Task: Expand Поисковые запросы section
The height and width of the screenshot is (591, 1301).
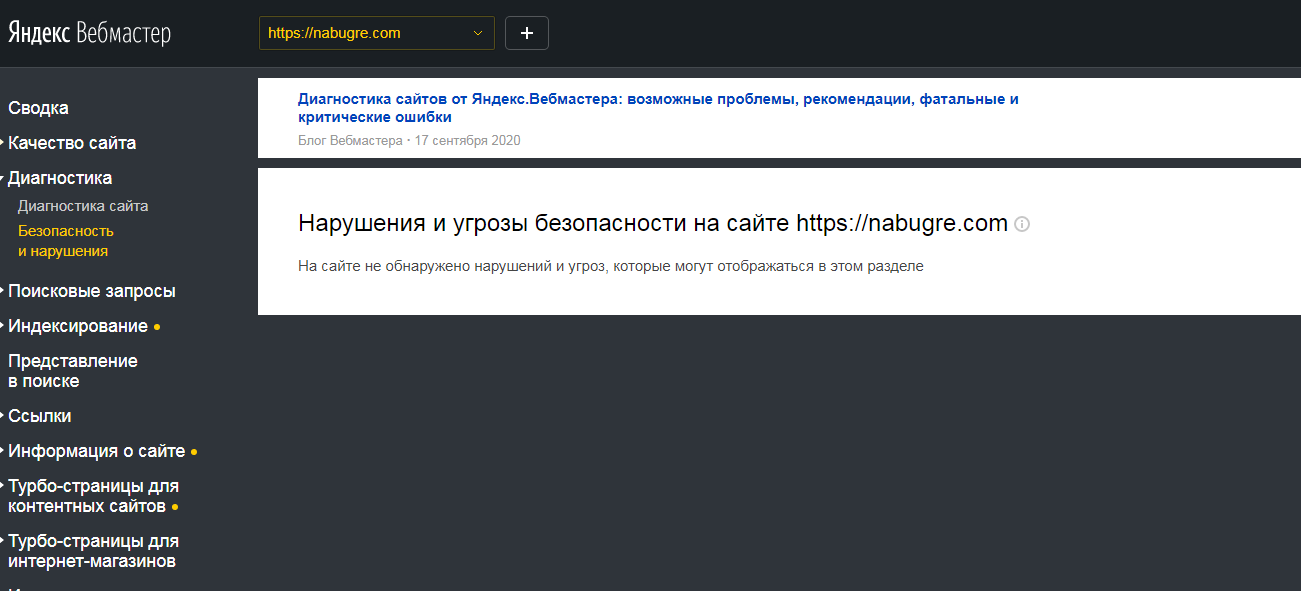Action: click(x=92, y=291)
